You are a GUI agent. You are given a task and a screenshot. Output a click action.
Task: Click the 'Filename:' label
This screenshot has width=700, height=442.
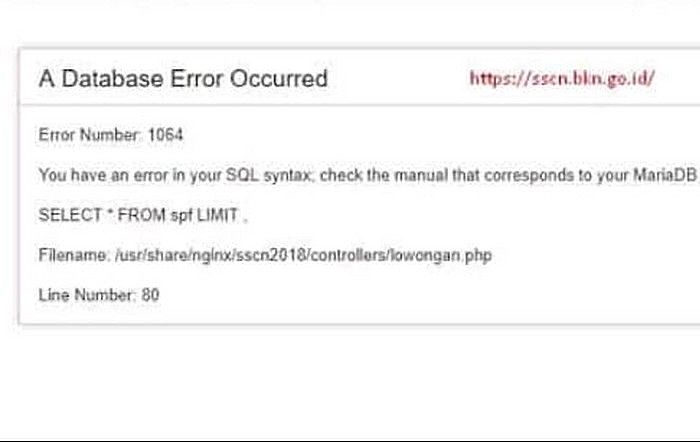click(x=74, y=255)
